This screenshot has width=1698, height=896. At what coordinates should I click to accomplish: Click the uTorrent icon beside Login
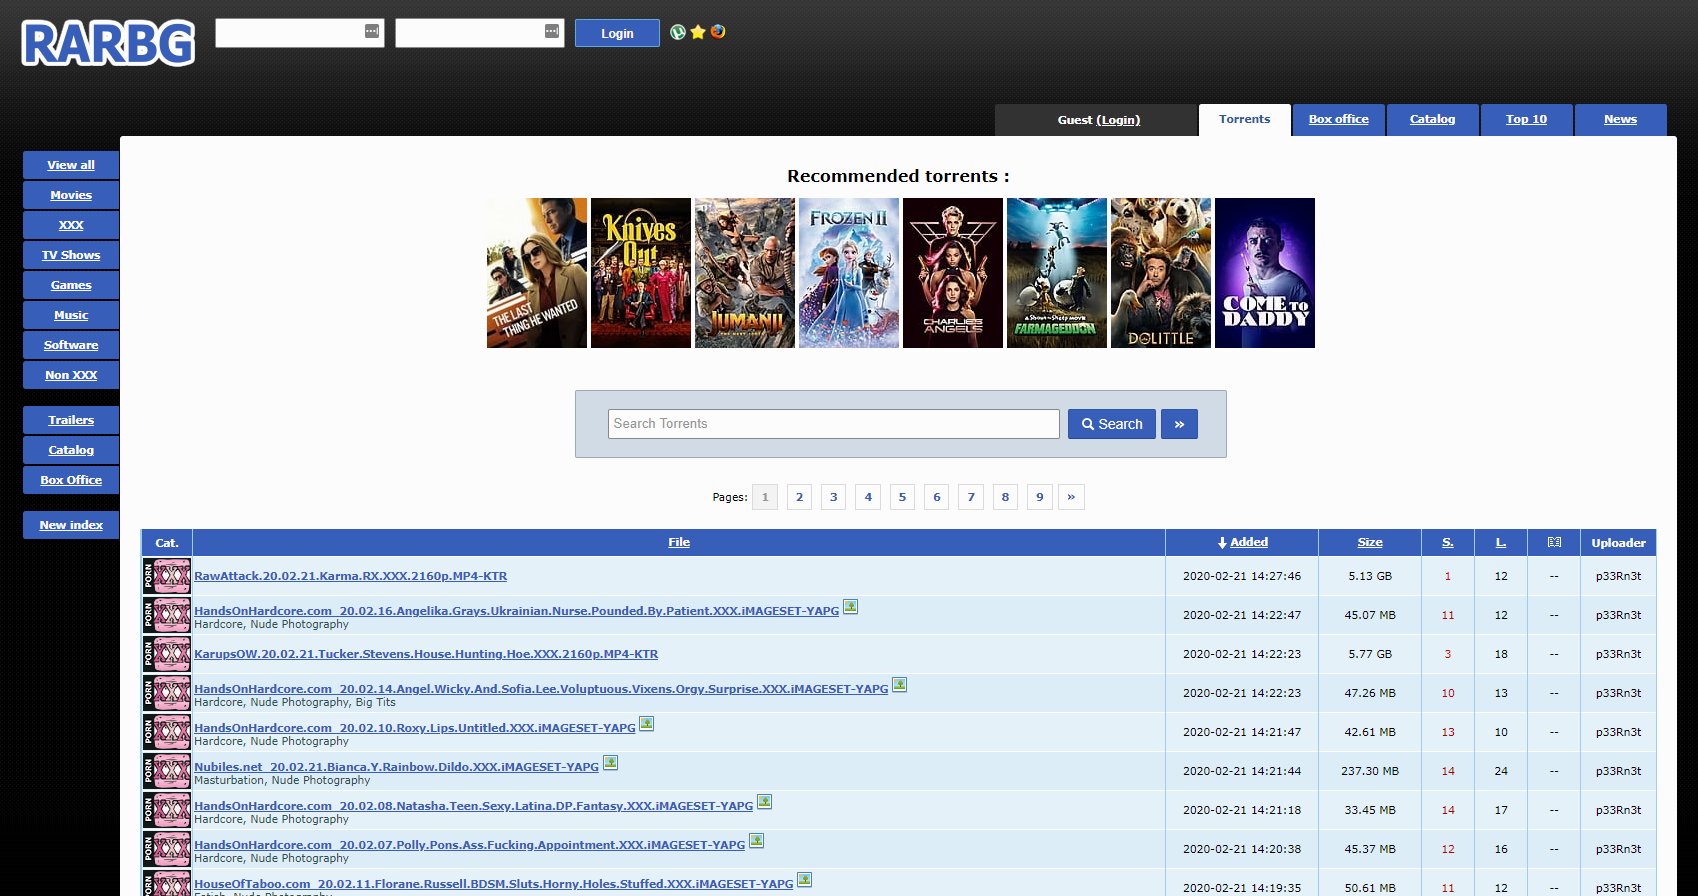click(678, 32)
